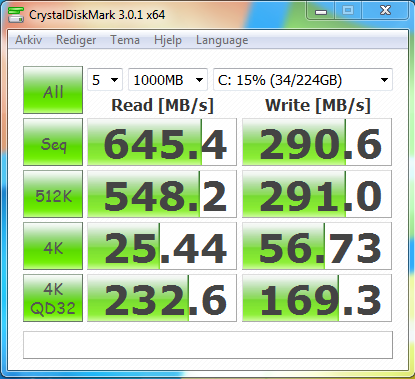415x379 pixels.
Task: Click the empty comment field at bottom
Action: point(208,345)
